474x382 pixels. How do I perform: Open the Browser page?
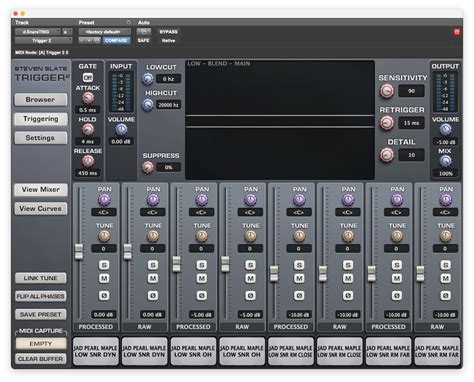coord(41,100)
